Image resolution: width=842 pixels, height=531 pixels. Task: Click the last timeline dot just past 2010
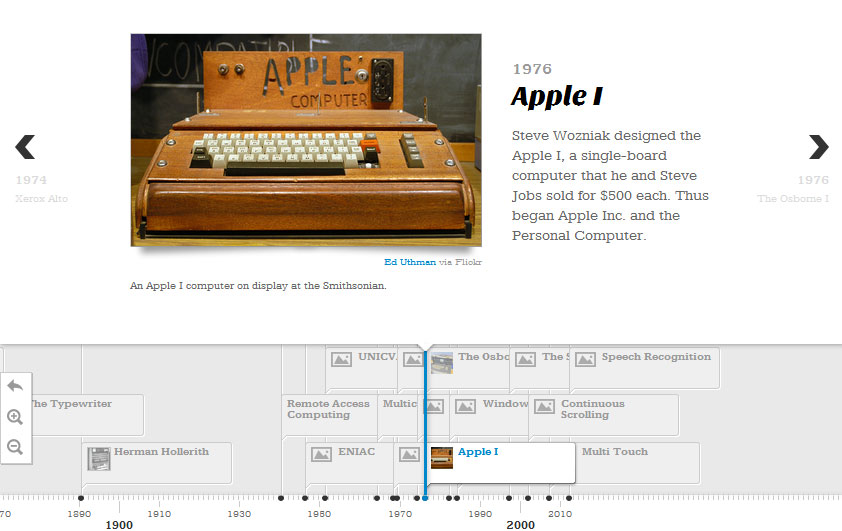tap(569, 498)
